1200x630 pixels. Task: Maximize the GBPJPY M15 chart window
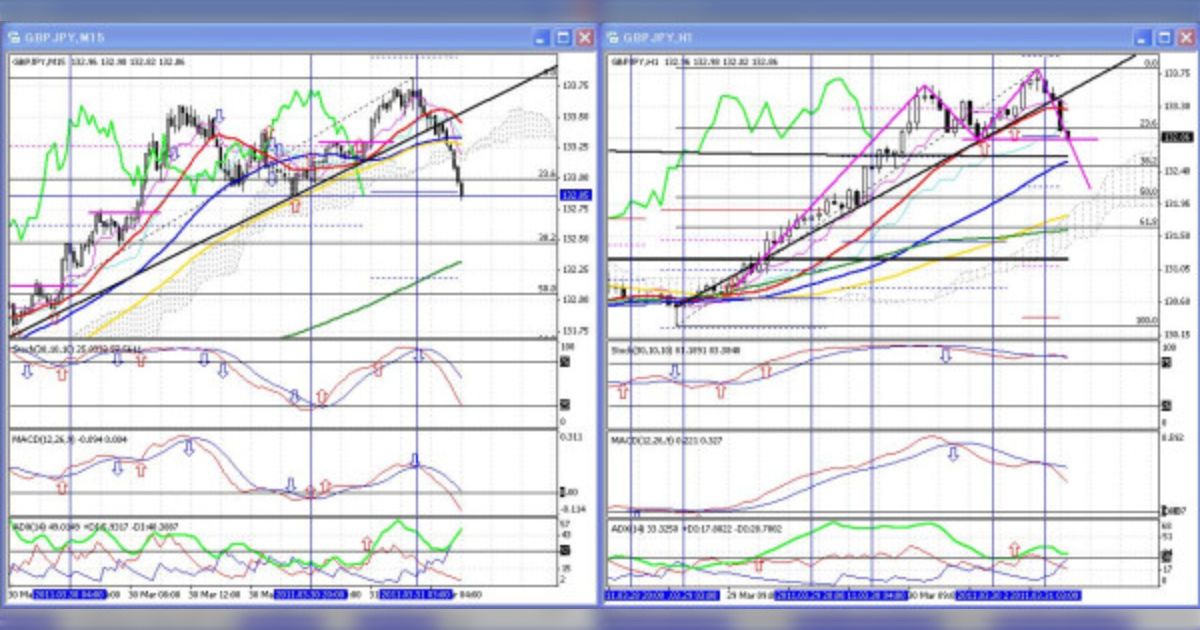563,38
